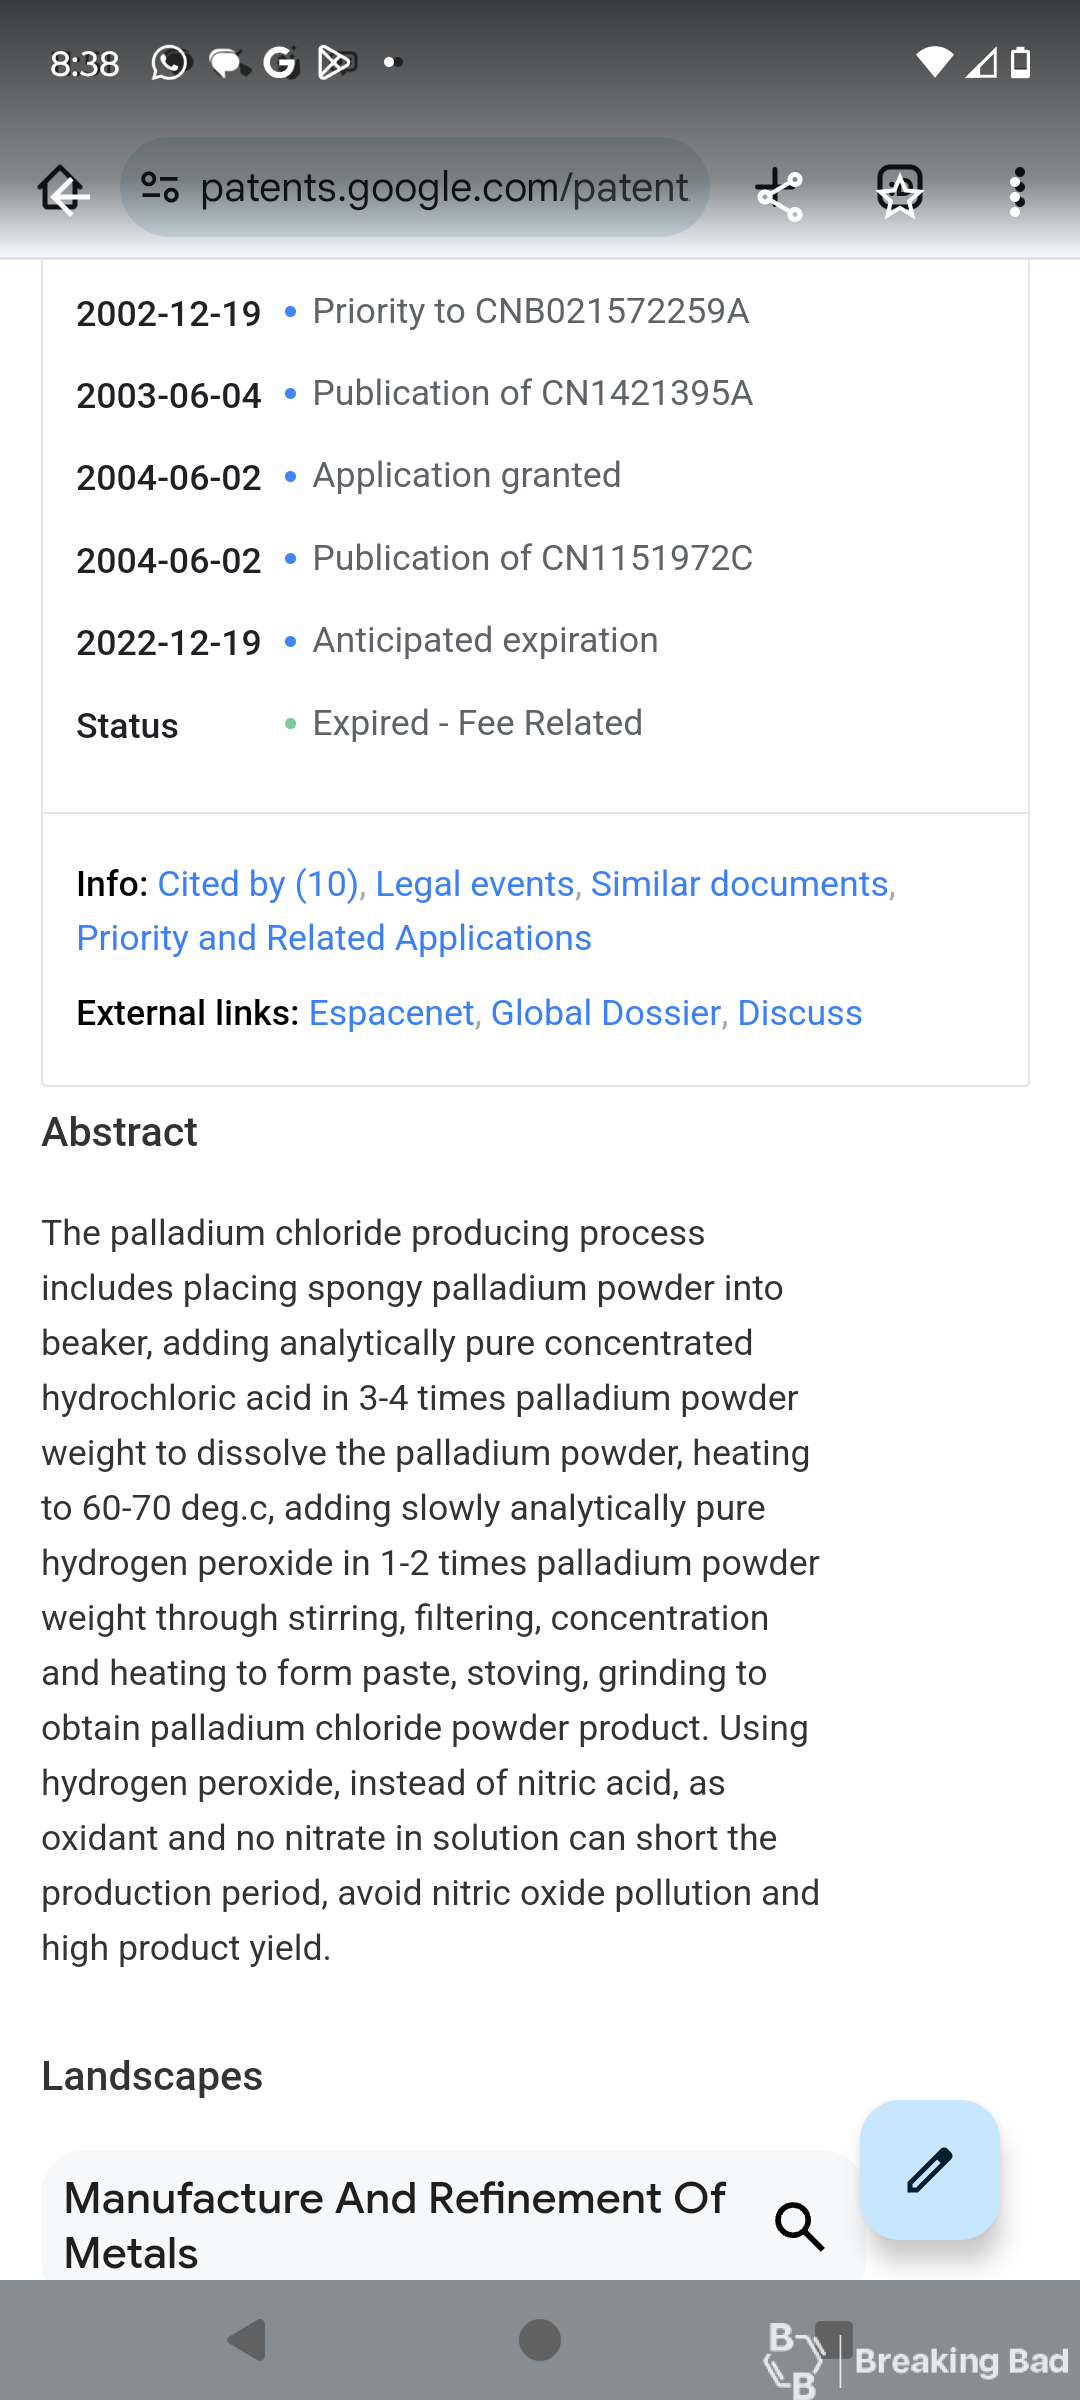Viewport: 1080px width, 2400px height.
Task: Tap the Android home navigation button
Action: 540,2340
